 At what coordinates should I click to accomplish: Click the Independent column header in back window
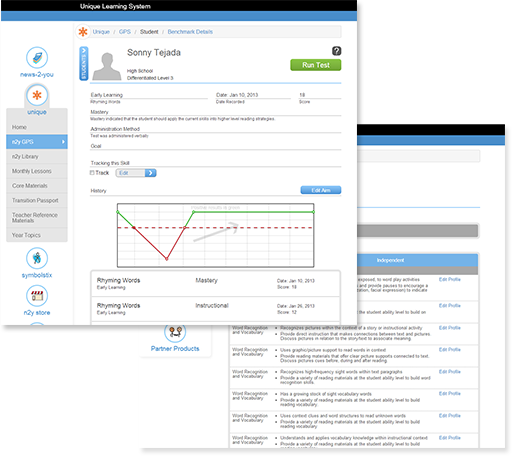[x=390, y=260]
